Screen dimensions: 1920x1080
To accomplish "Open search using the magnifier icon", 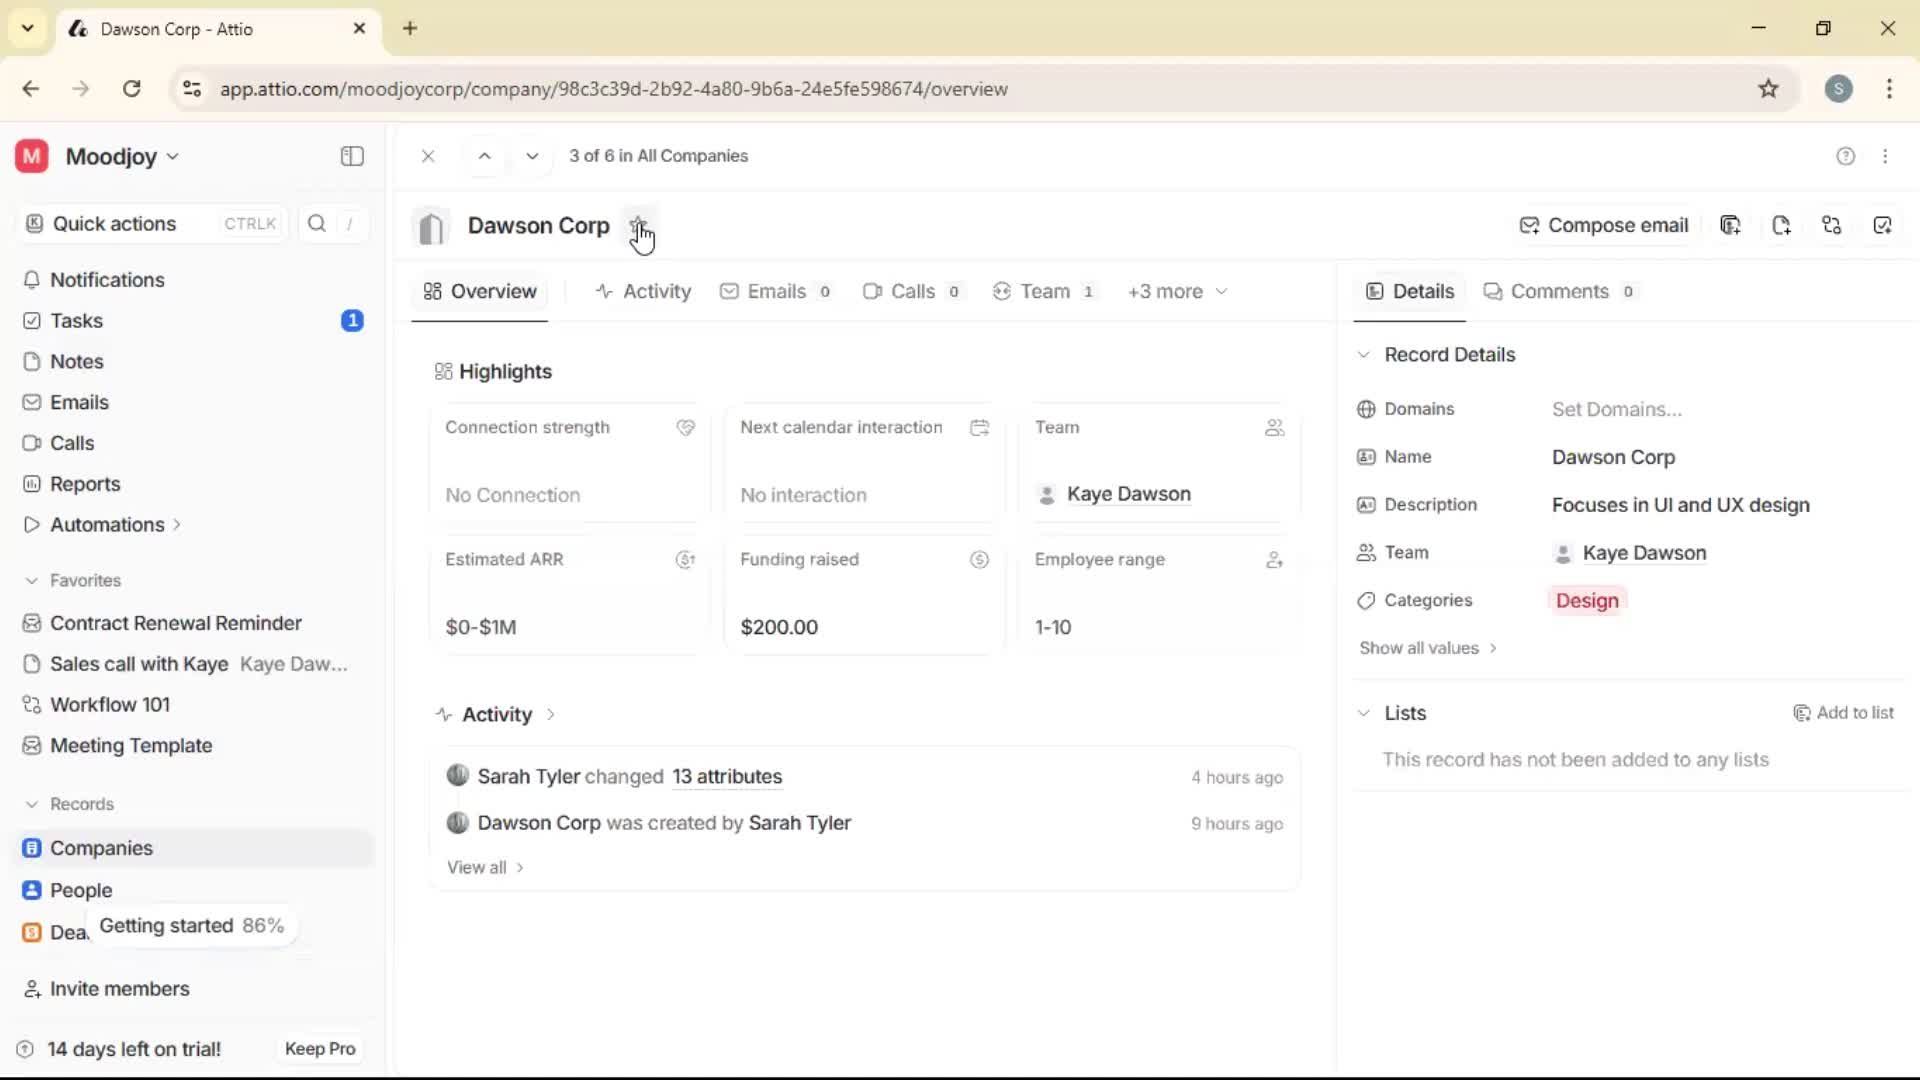I will tap(317, 223).
